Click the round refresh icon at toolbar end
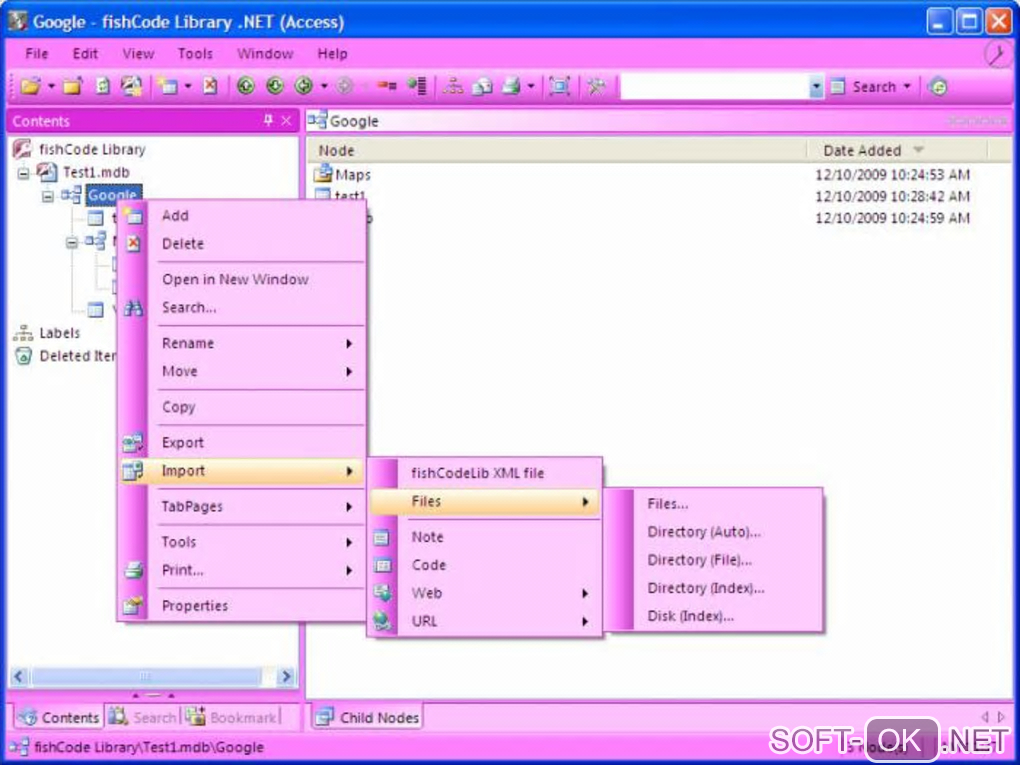The image size is (1020, 765). point(938,87)
